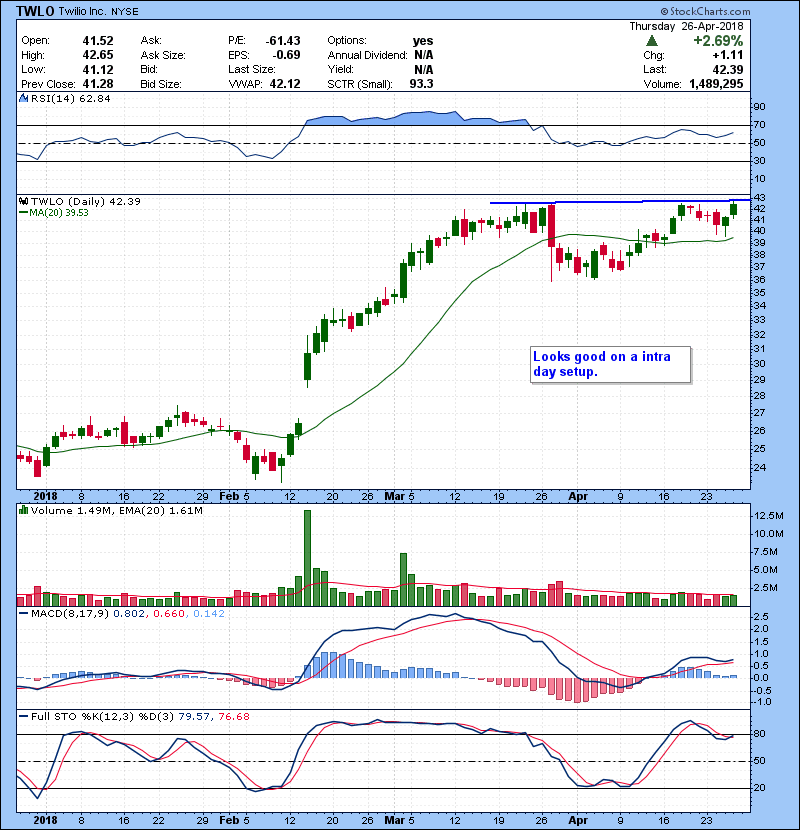Click the date Thursday 26-Apr-2018

pos(686,26)
